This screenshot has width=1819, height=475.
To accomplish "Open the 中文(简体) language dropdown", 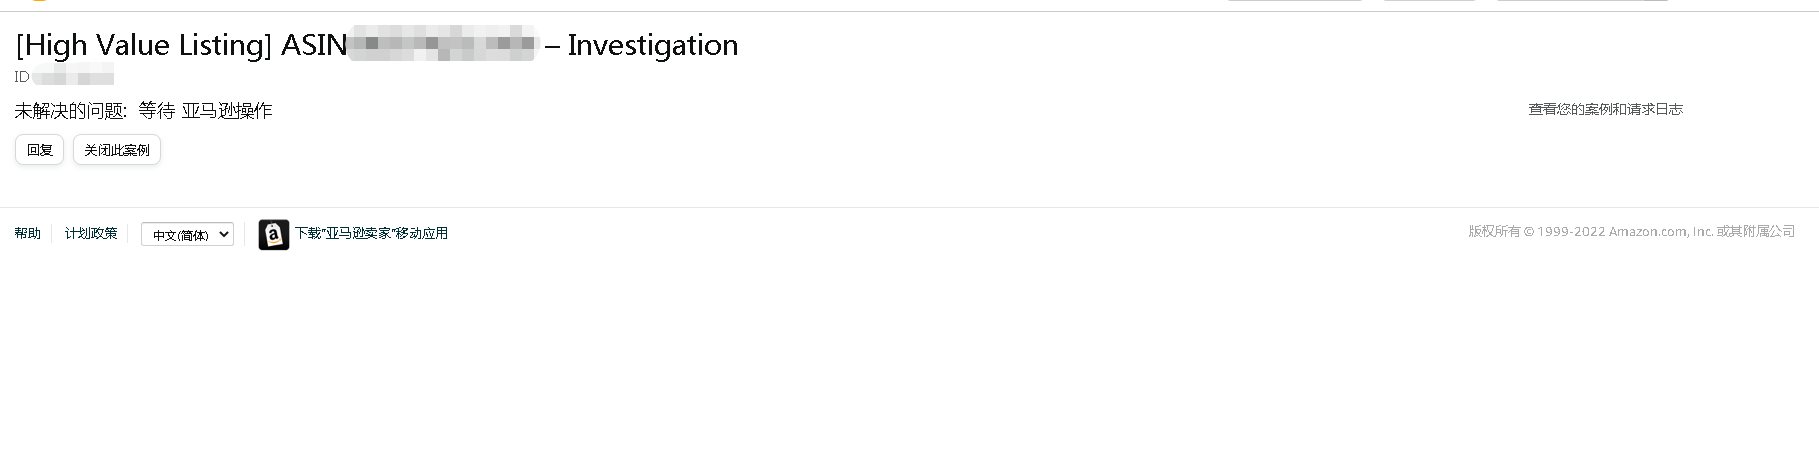I will (187, 234).
